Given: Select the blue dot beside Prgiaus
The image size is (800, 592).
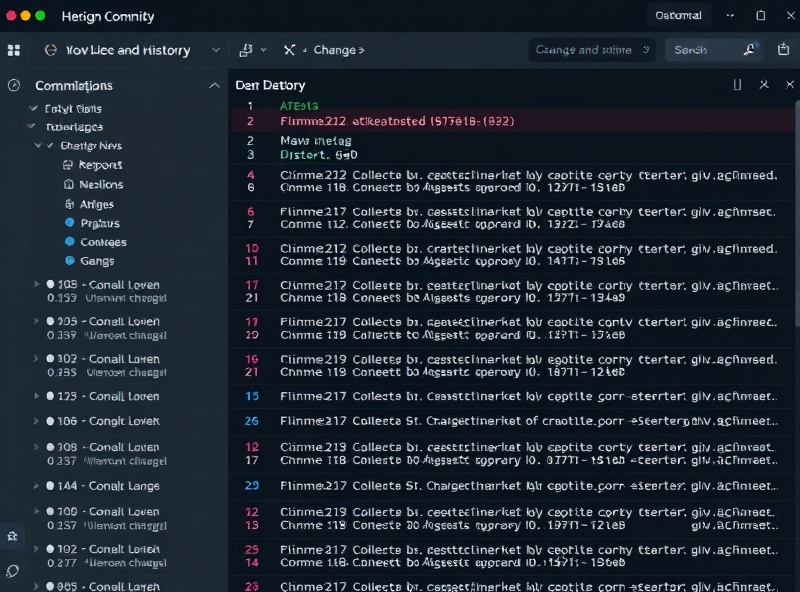Looking at the screenshot, I should [70, 223].
